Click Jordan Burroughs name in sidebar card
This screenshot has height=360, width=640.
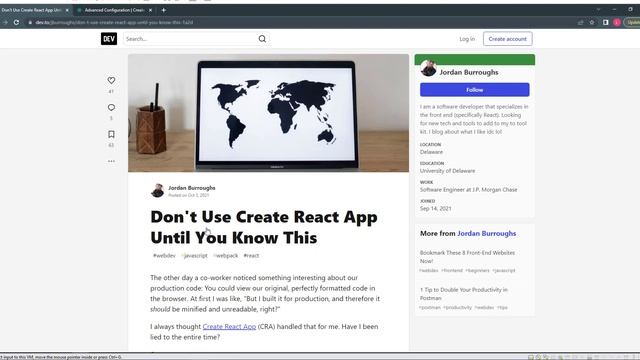tap(469, 72)
